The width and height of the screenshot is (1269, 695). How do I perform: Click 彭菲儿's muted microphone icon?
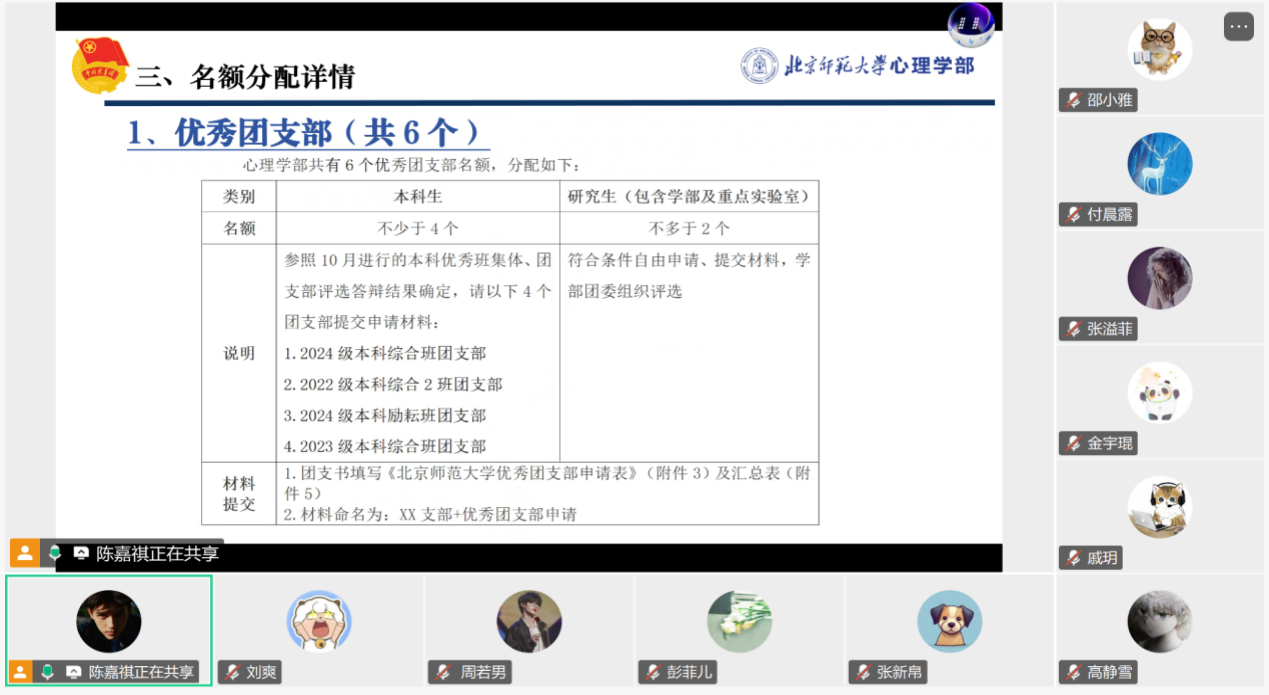click(653, 673)
